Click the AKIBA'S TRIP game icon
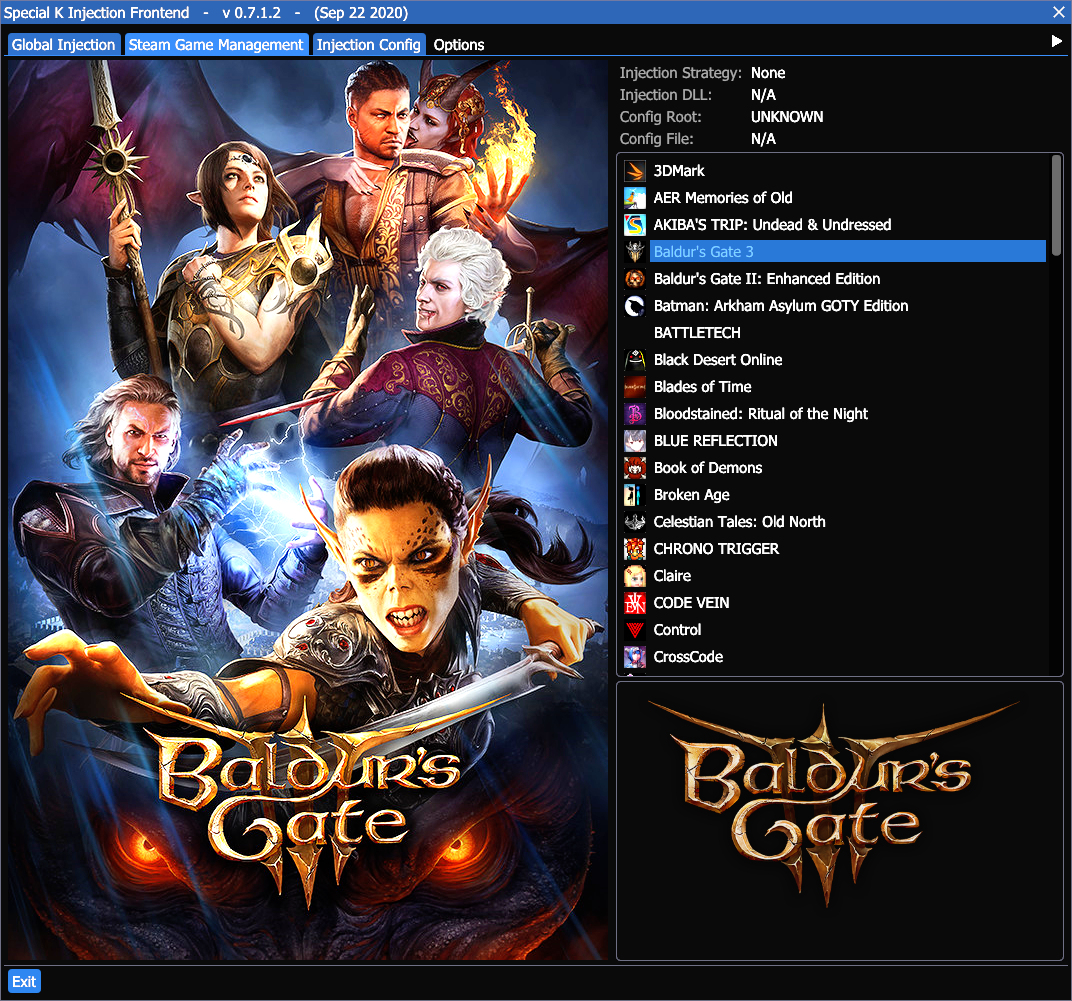1072x1001 pixels. pos(634,225)
